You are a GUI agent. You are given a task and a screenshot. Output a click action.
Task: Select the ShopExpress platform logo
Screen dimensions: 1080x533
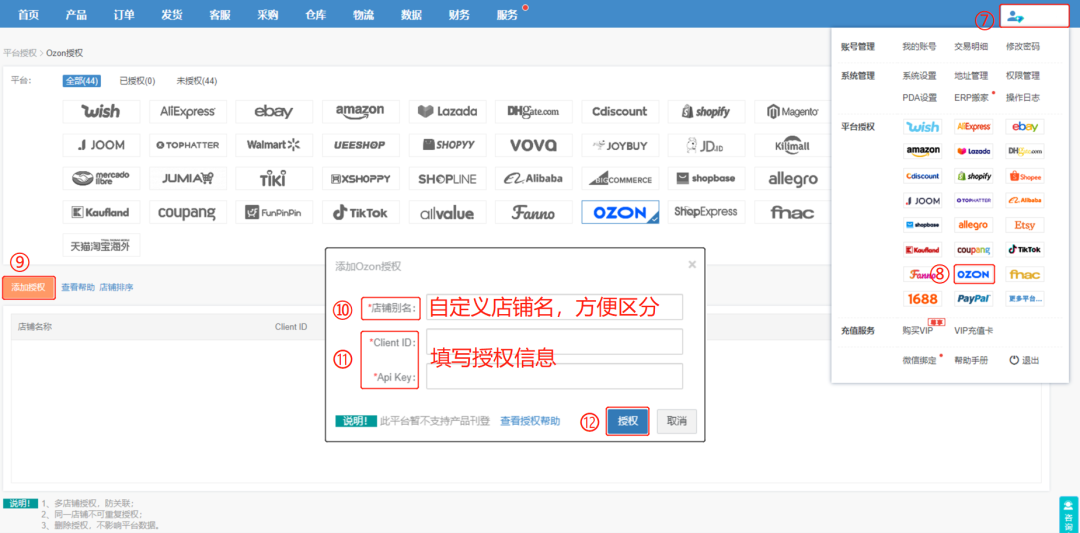pos(706,212)
